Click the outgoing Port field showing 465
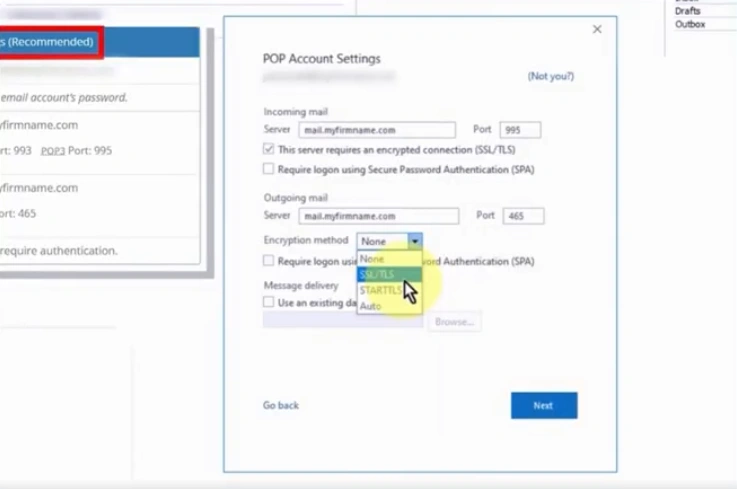This screenshot has height=489, width=737. click(x=523, y=216)
